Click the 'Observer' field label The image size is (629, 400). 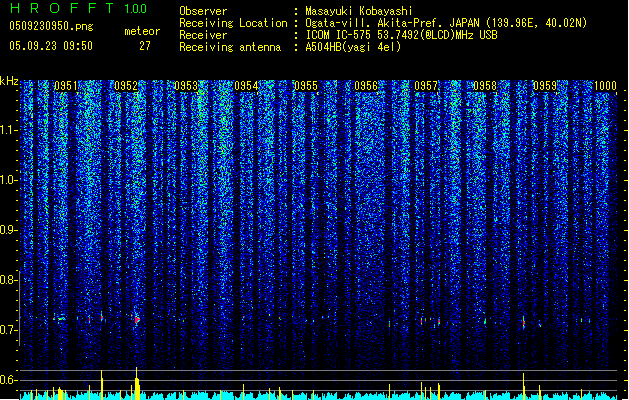tap(203, 11)
